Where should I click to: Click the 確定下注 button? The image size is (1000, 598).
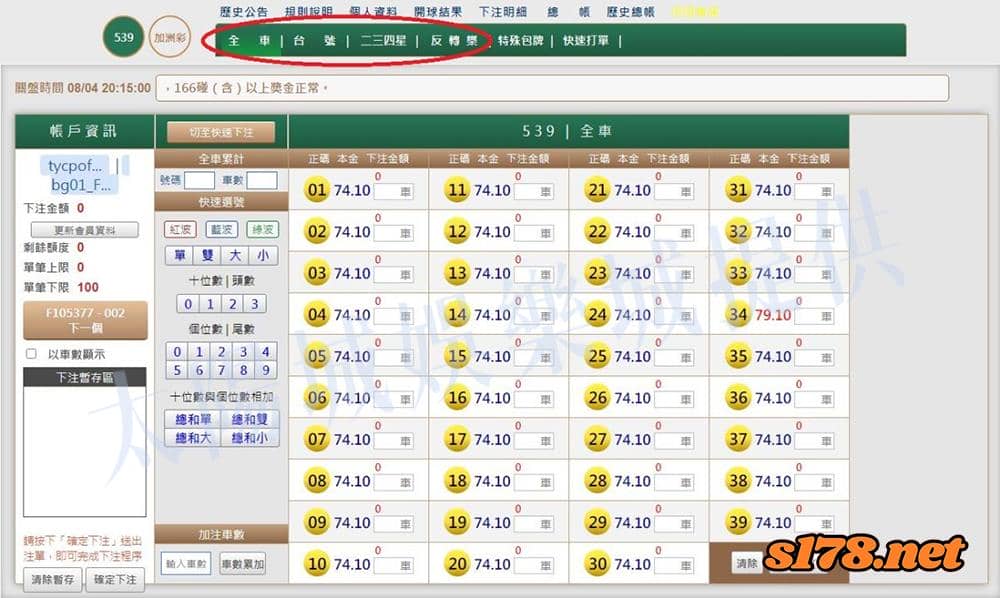115,580
